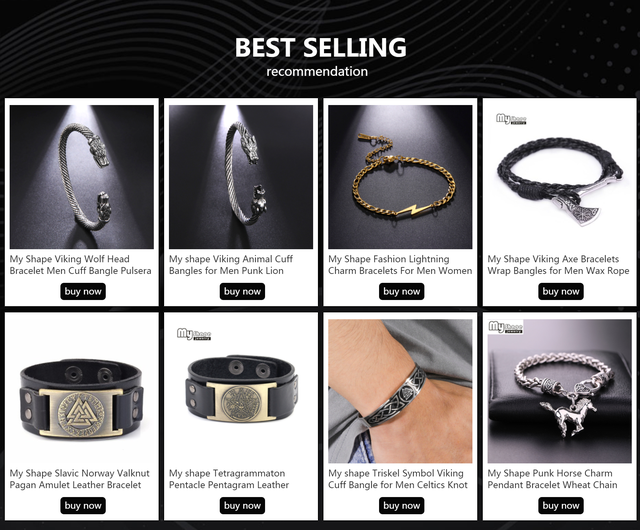This screenshot has width=640, height=530.
Task: Buy now the Viking Animal Cuff bangle
Action: click(x=242, y=292)
